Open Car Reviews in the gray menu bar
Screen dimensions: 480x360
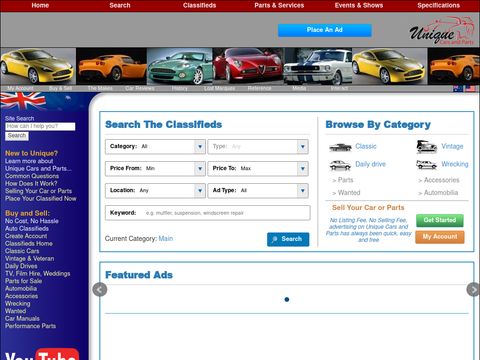tap(140, 89)
